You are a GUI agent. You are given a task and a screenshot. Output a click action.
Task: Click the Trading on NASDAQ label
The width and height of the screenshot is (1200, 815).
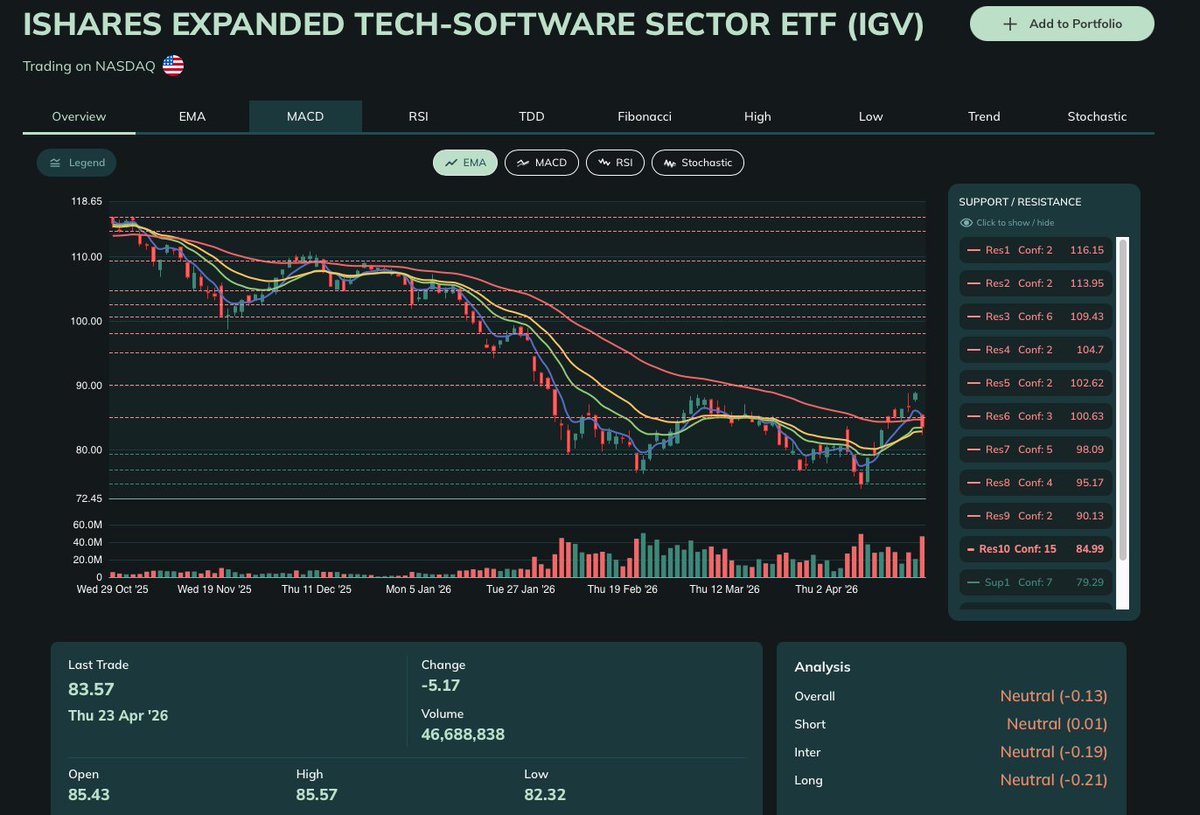[x=89, y=66]
